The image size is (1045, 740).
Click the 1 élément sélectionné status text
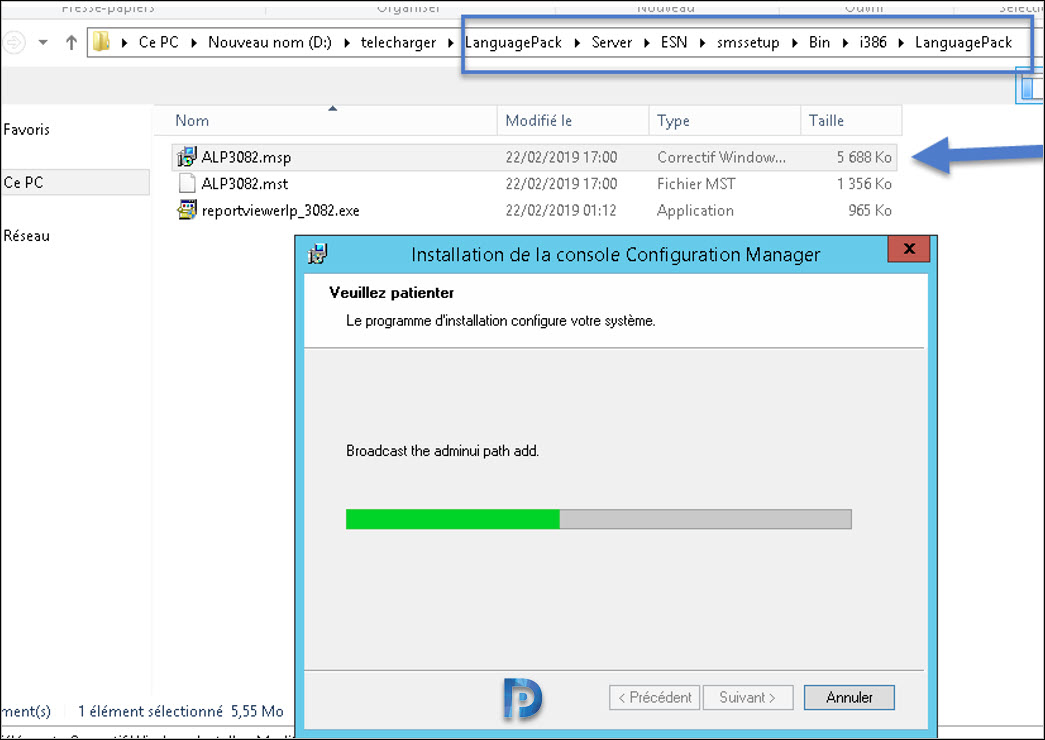tap(150, 711)
